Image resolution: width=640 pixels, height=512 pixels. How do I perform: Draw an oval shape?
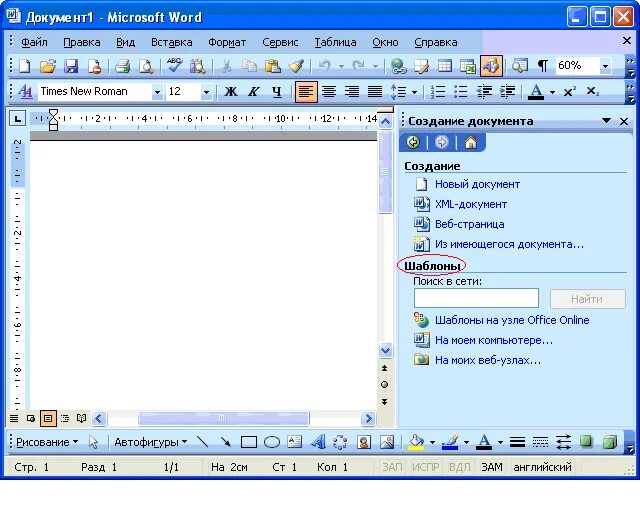272,442
